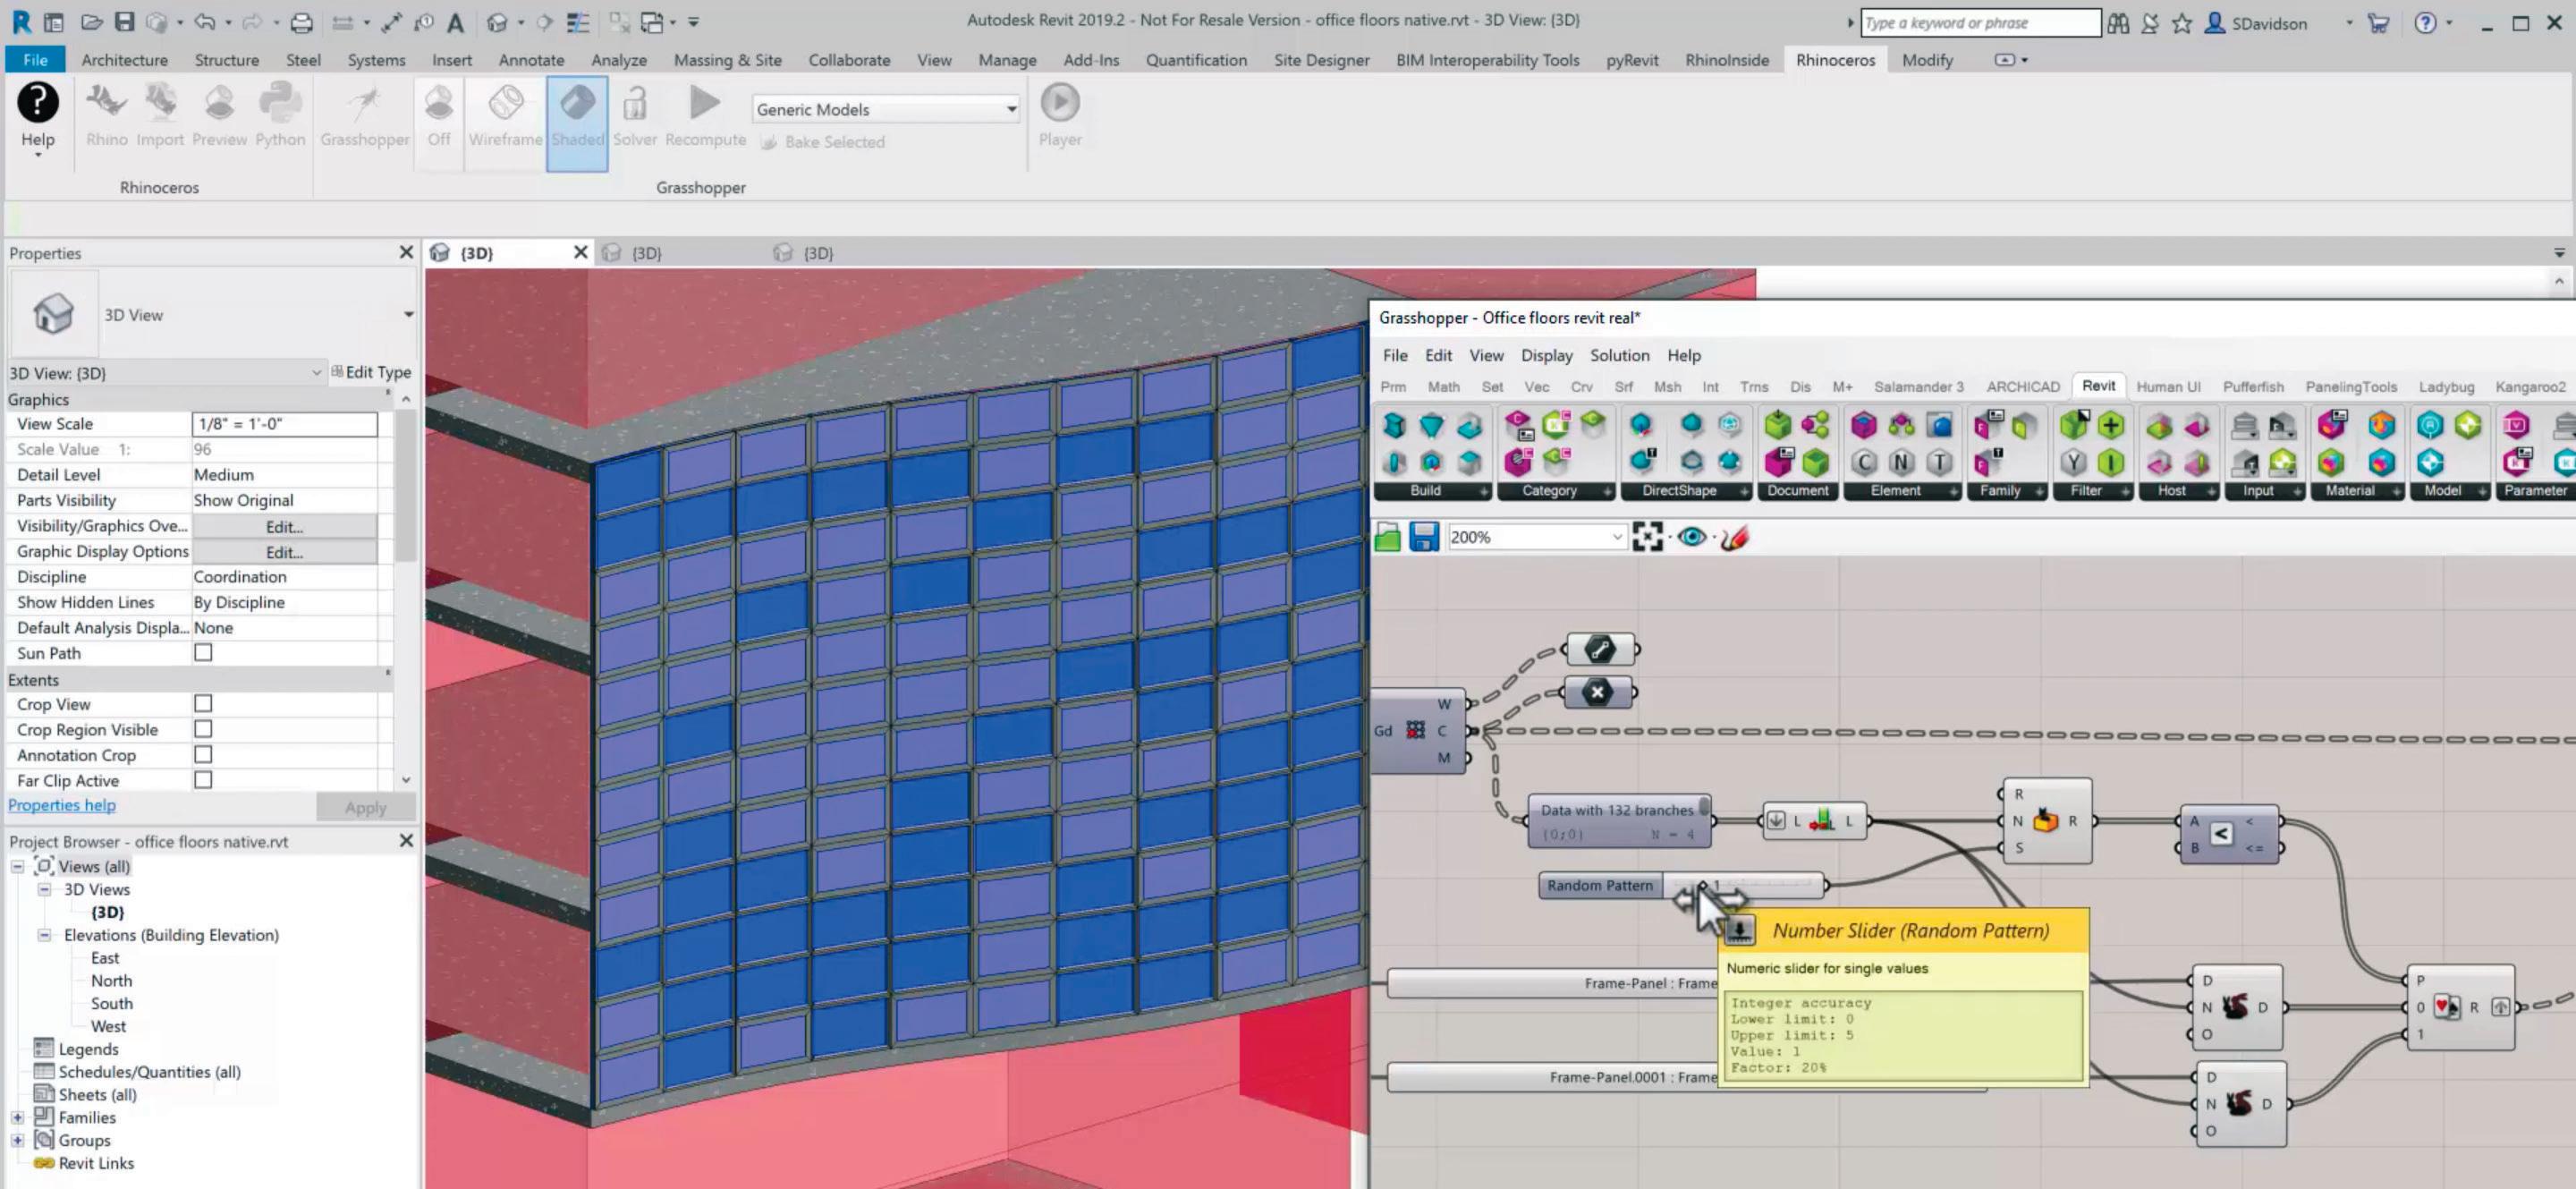Click the zoom extents canvas icon
Viewport: 2576px width, 1189px height.
click(x=1647, y=537)
